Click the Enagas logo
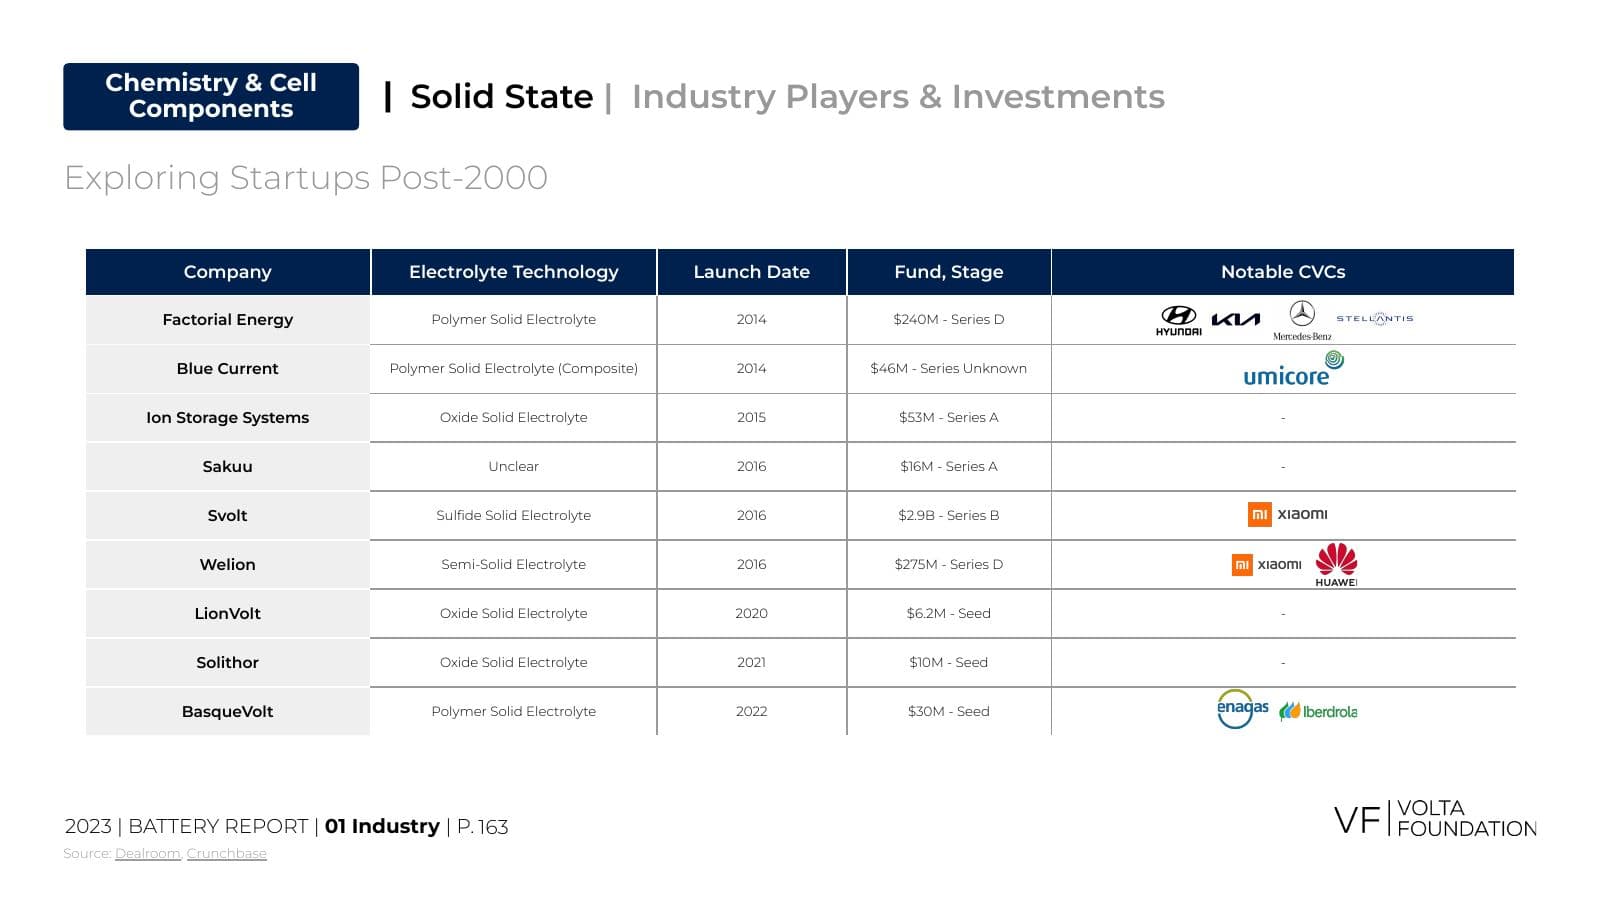 (x=1242, y=709)
